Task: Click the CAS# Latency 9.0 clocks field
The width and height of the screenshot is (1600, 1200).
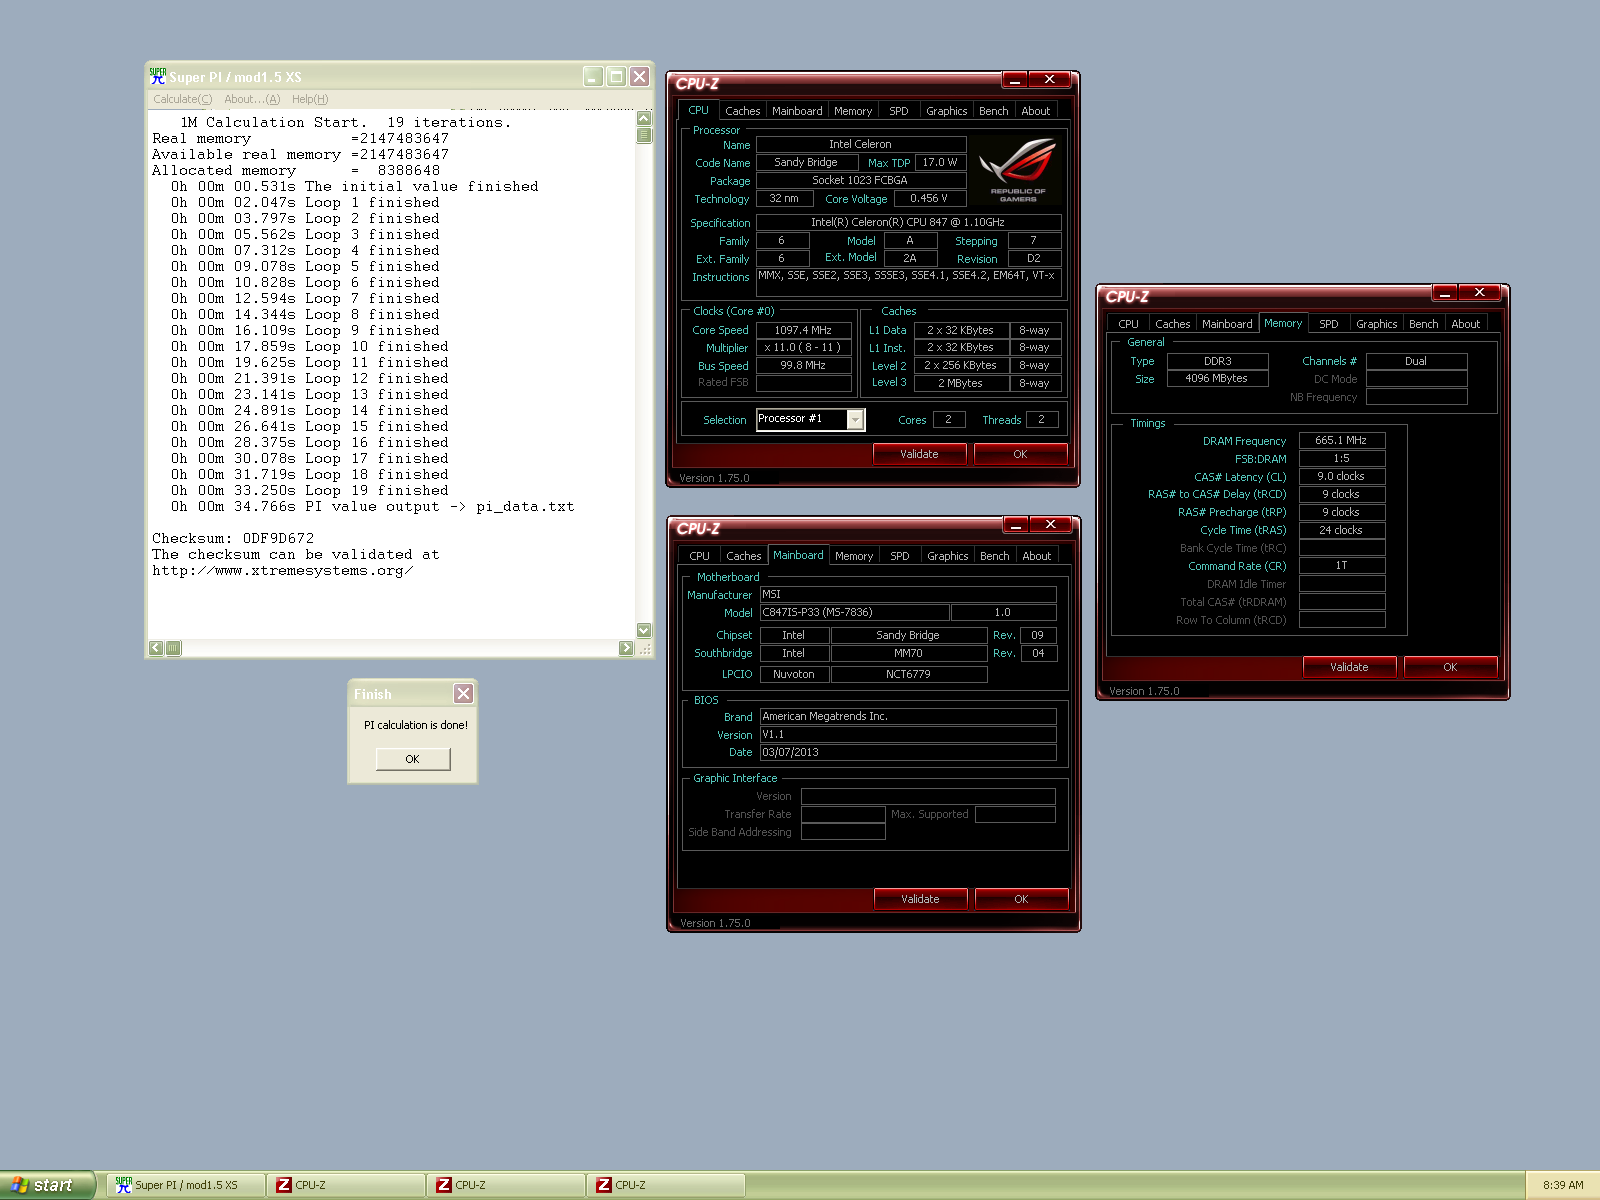Action: (x=1342, y=476)
